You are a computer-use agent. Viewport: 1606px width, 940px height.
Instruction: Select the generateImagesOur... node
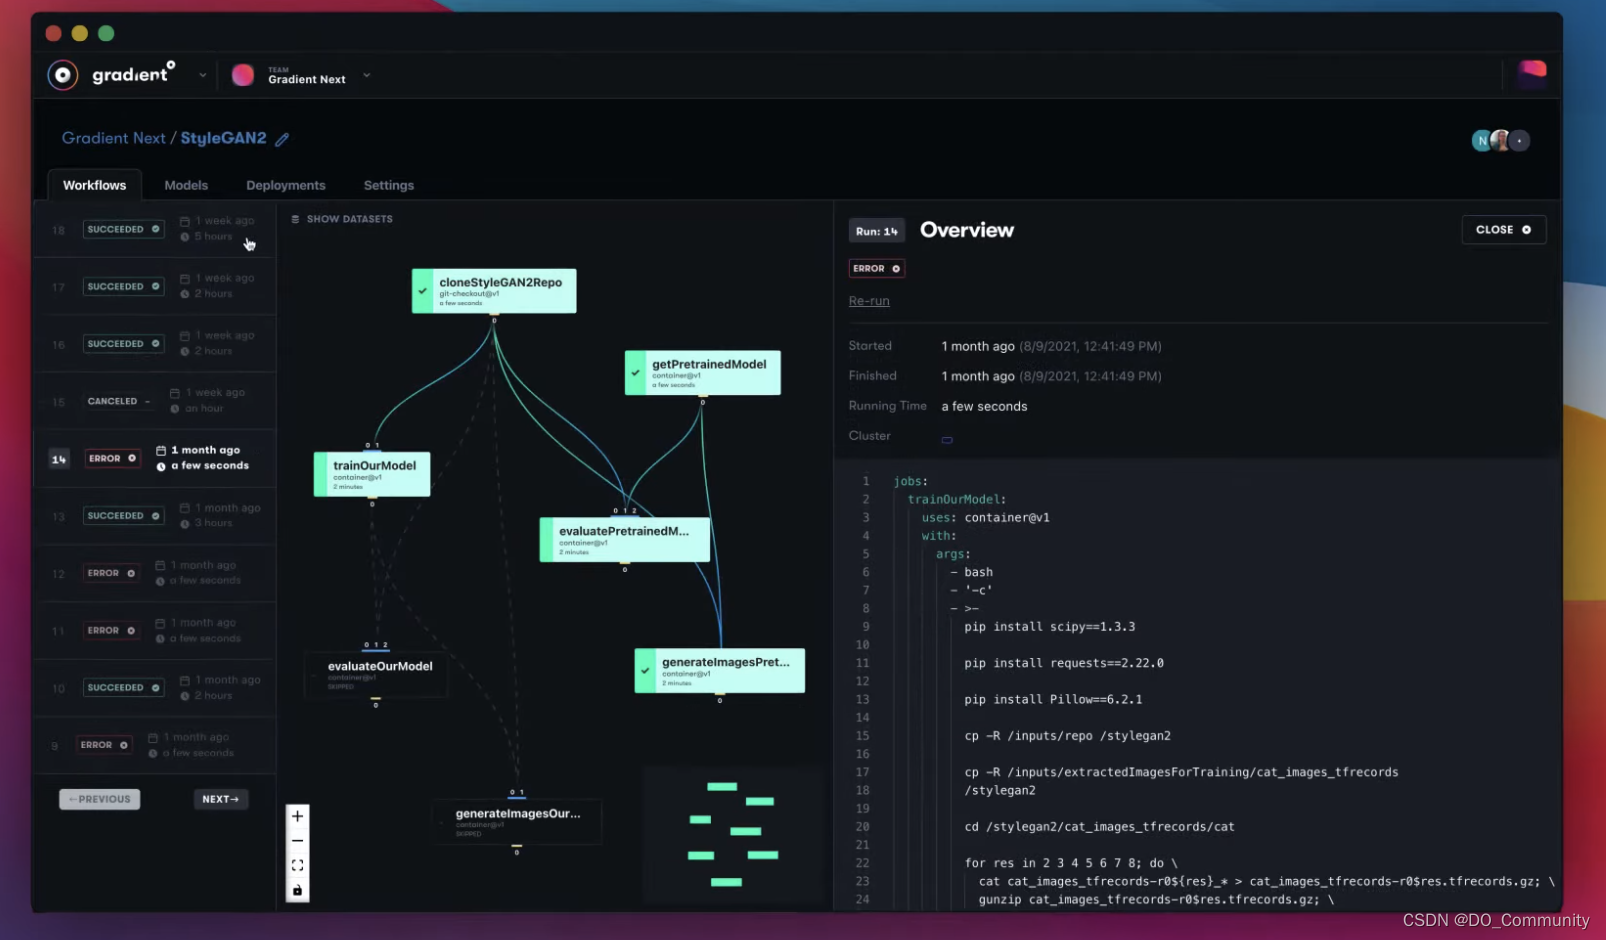(517, 821)
